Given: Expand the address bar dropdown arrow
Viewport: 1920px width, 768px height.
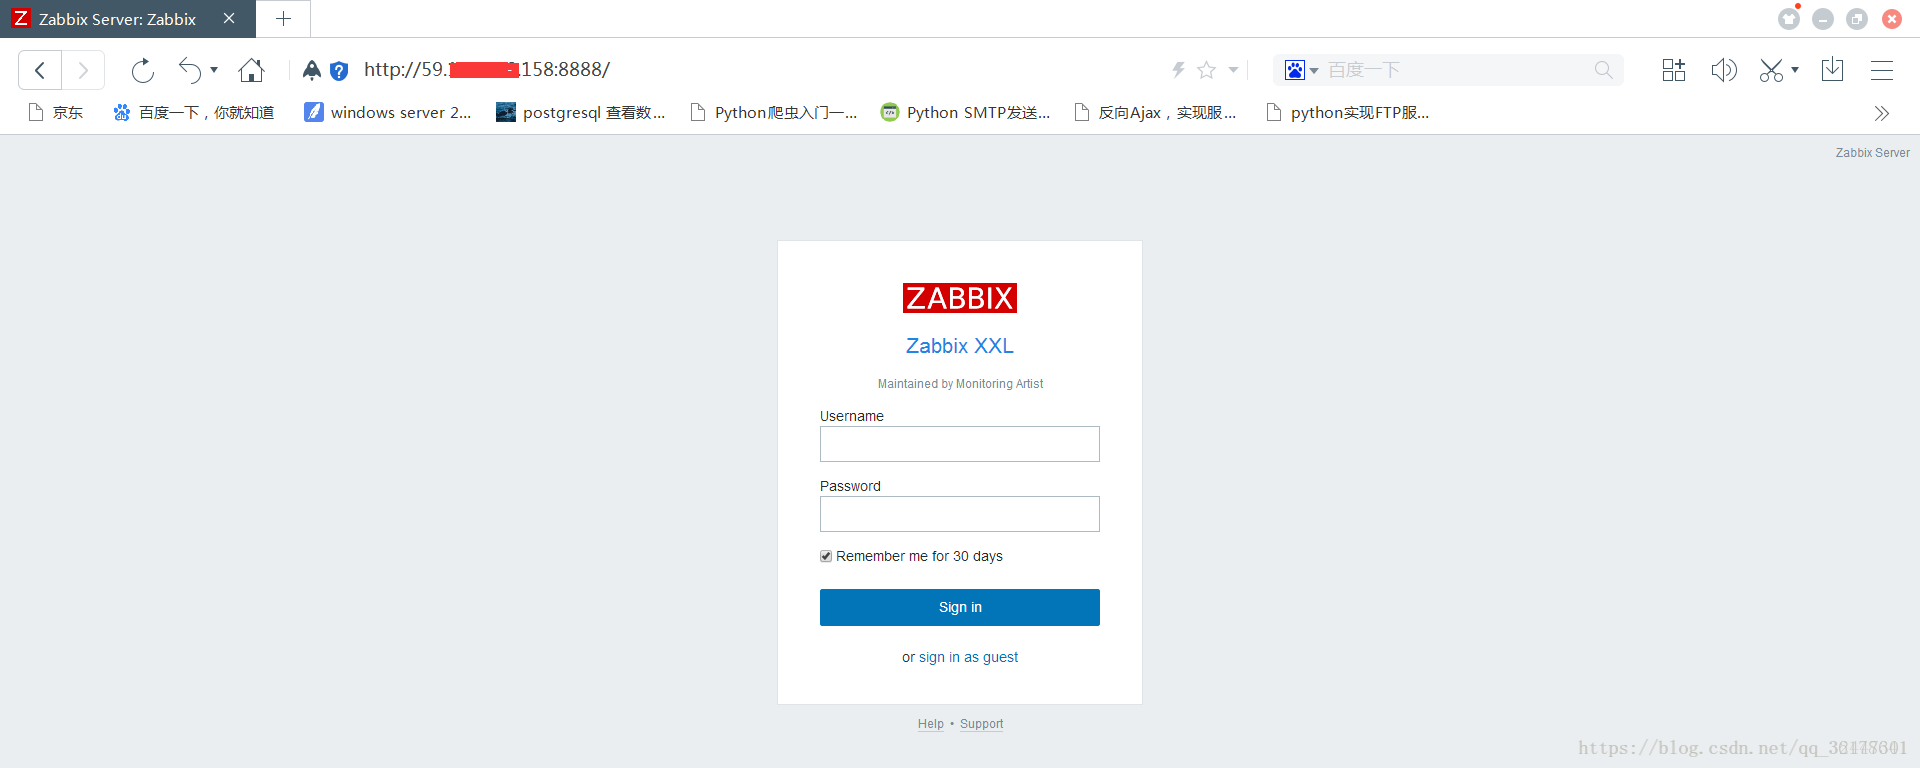Looking at the screenshot, I should click(1233, 70).
